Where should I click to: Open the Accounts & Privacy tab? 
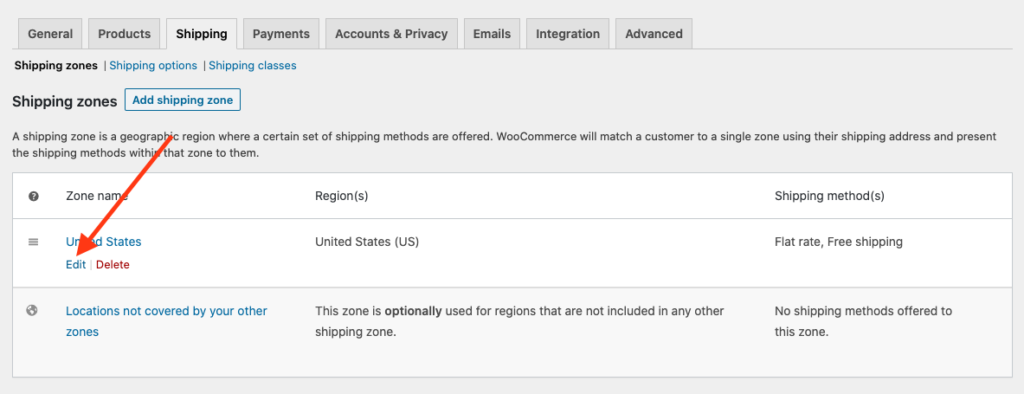[x=391, y=34]
